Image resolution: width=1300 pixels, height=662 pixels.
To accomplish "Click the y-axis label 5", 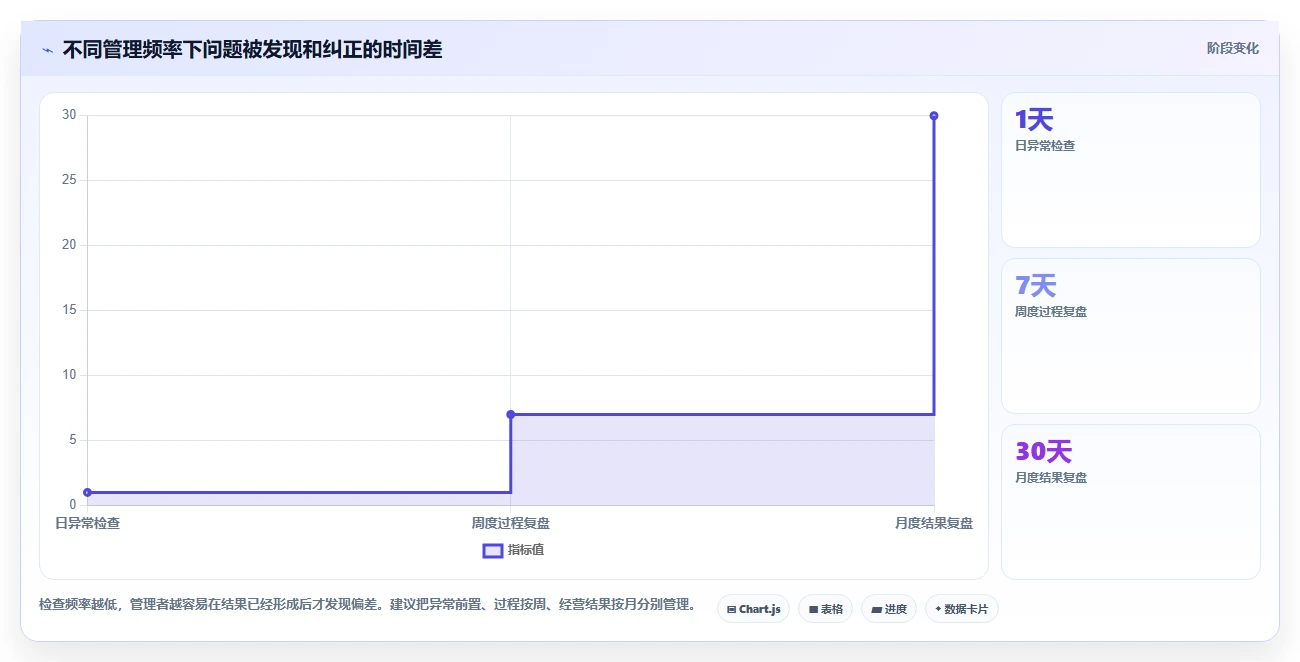I will 73,440.
